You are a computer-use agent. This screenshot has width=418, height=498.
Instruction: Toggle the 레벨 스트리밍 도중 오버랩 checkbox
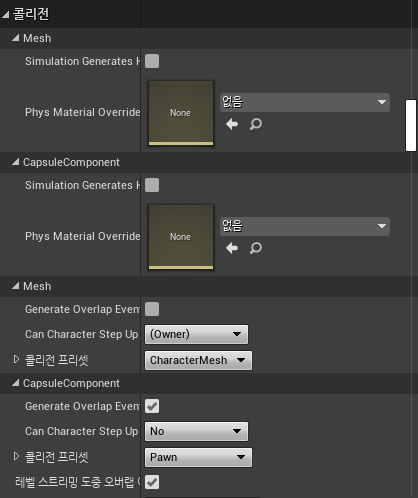tap(152, 482)
